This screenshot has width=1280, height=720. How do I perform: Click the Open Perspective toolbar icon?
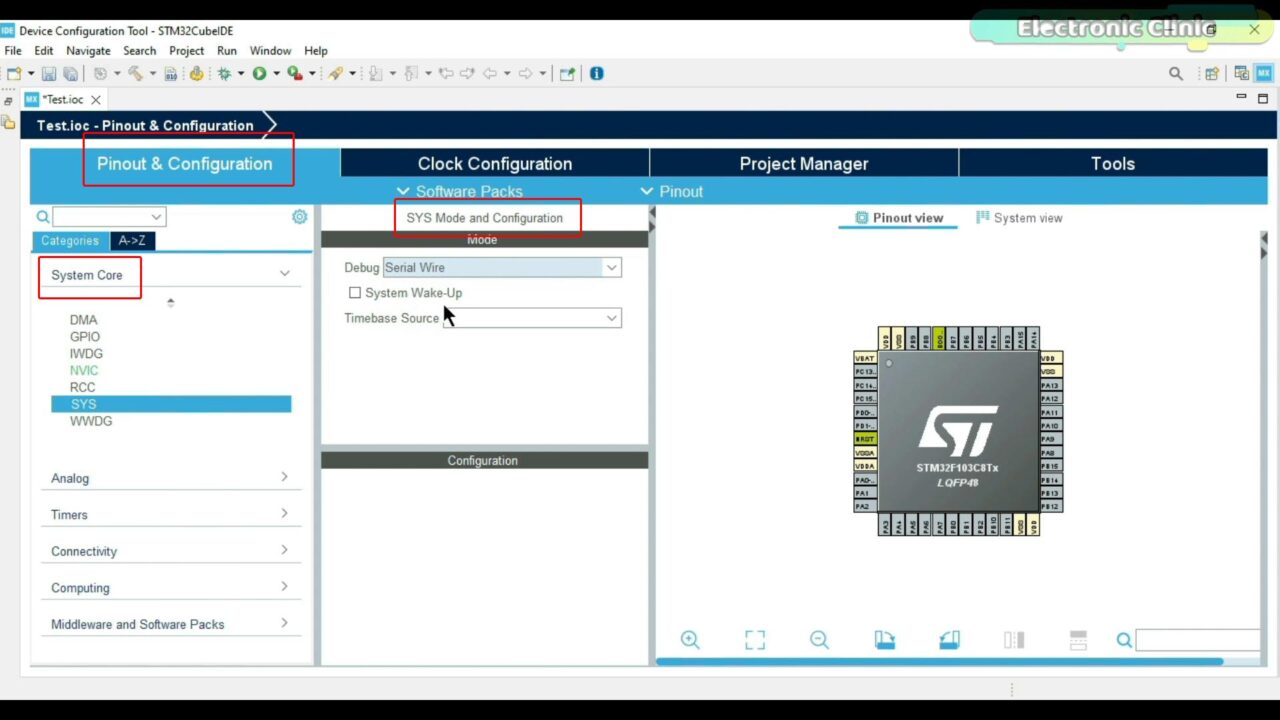(x=1211, y=73)
